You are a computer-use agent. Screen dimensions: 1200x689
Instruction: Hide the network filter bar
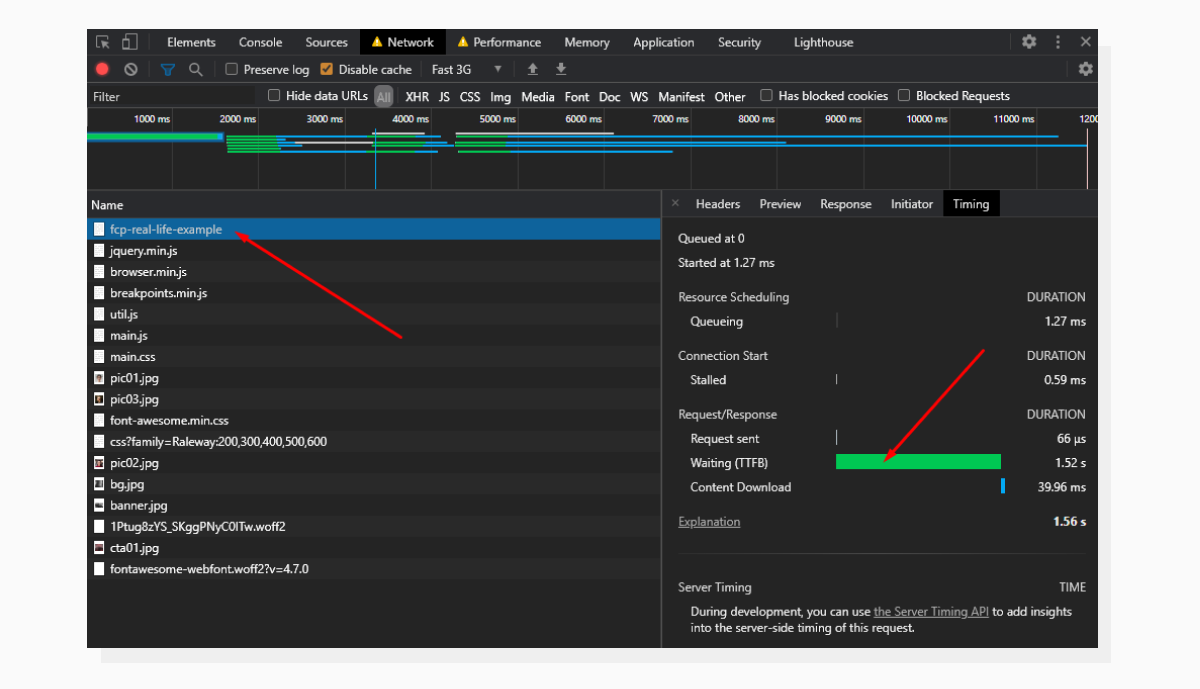(x=167, y=69)
